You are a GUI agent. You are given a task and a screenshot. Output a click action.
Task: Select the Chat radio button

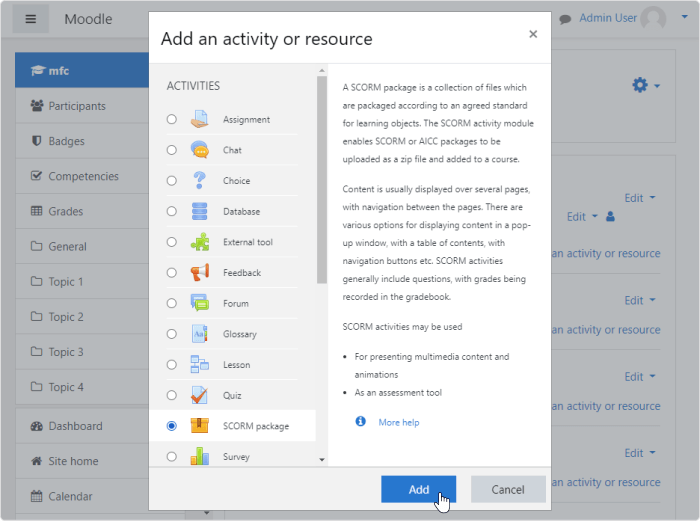click(171, 150)
